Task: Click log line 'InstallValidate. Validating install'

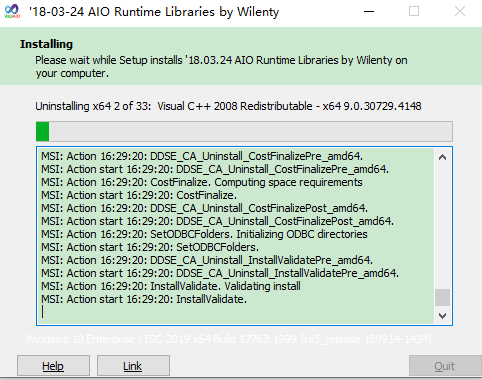Action: (x=171, y=286)
